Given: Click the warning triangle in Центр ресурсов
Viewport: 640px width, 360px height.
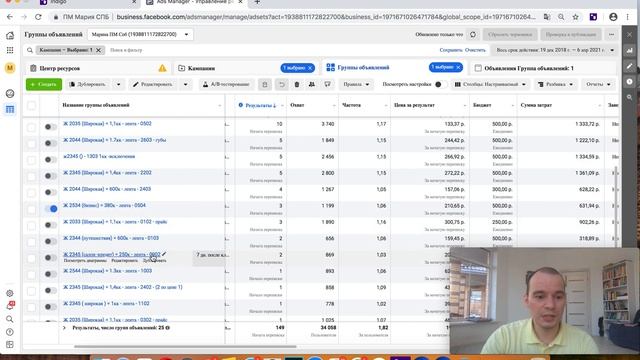Looking at the screenshot, I should tap(162, 68).
